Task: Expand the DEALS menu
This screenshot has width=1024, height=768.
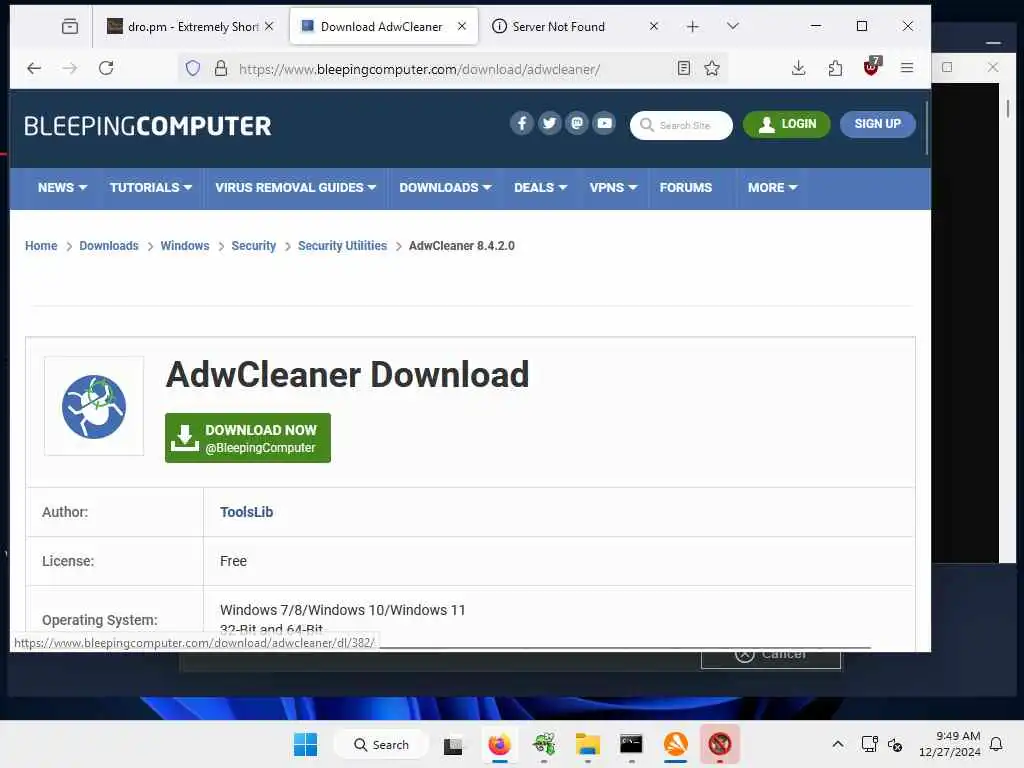Action: click(541, 187)
